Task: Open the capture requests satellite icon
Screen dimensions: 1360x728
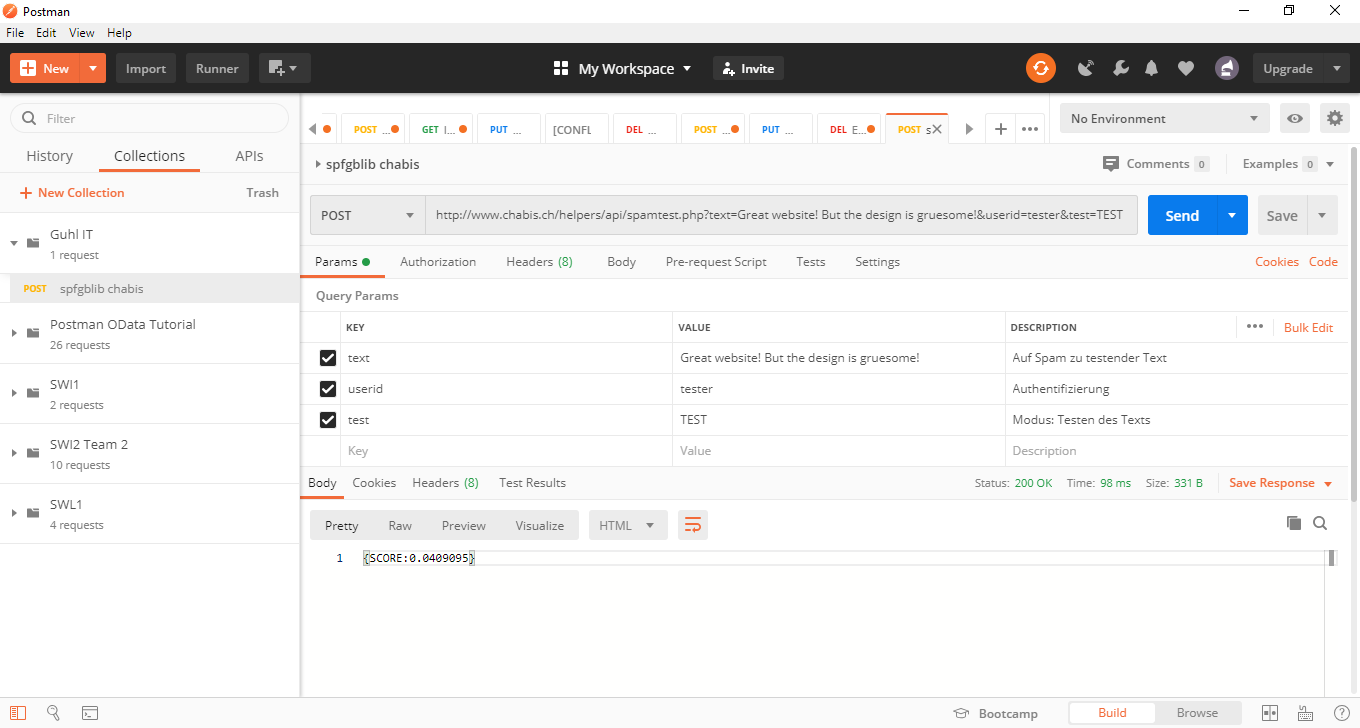Action: point(1086,68)
